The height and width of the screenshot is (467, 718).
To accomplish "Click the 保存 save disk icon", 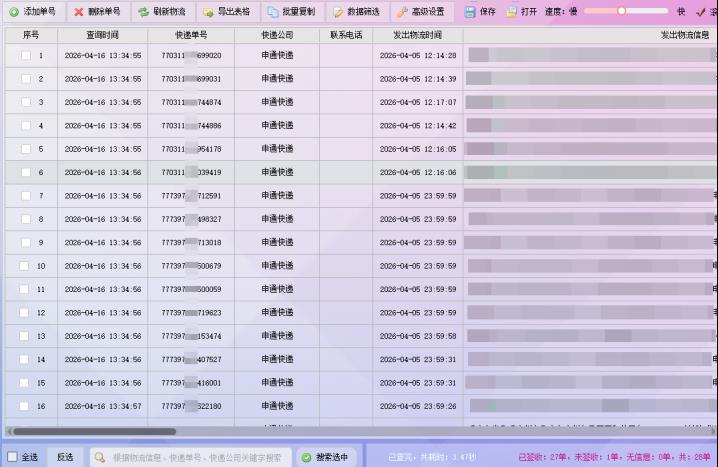I will [x=470, y=12].
